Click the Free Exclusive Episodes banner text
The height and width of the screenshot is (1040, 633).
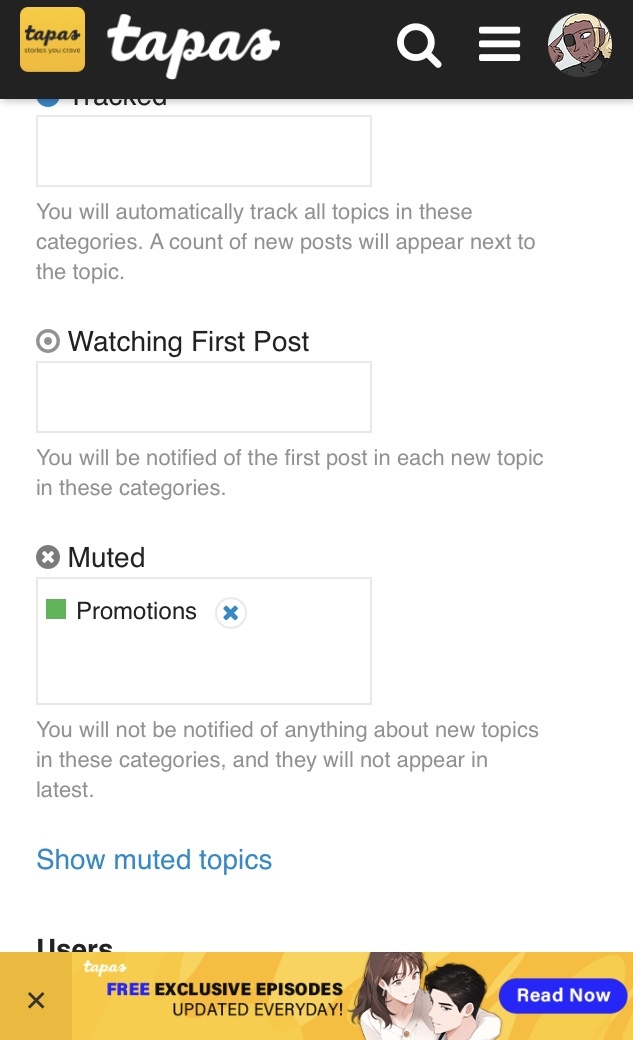(225, 990)
